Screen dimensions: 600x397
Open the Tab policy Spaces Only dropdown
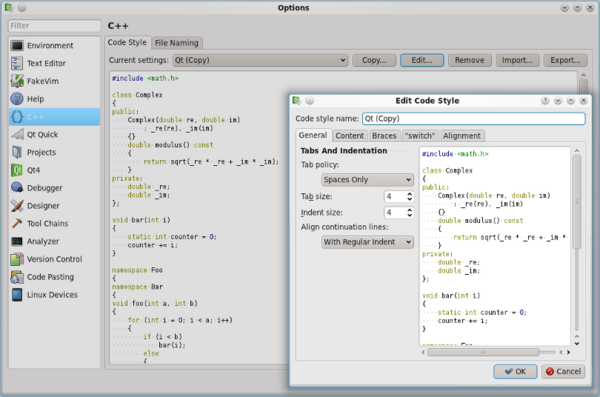coord(367,180)
